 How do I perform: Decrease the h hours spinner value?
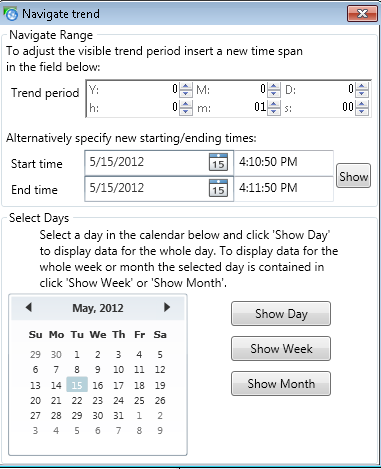tap(186, 111)
